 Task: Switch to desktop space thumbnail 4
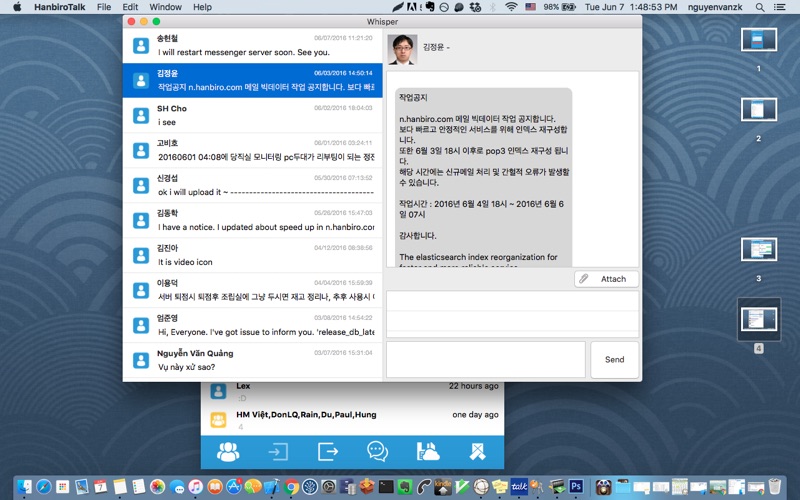click(x=759, y=319)
